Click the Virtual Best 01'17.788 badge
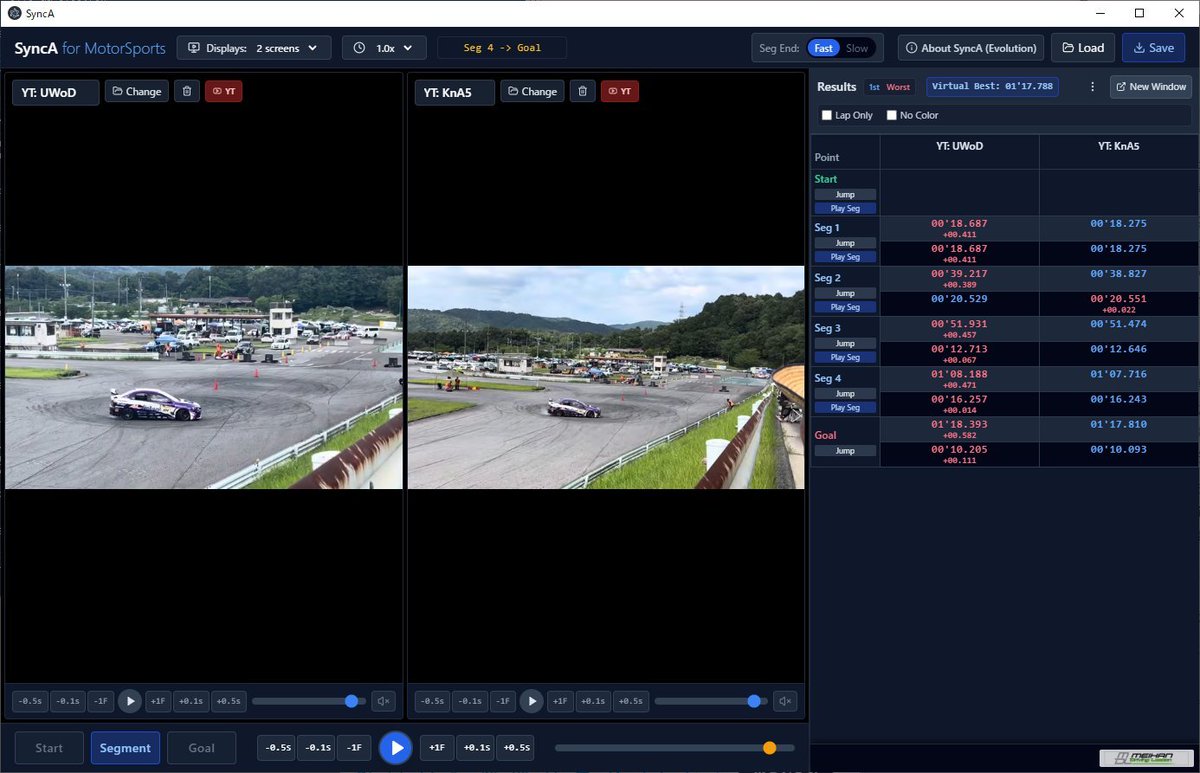 point(992,87)
